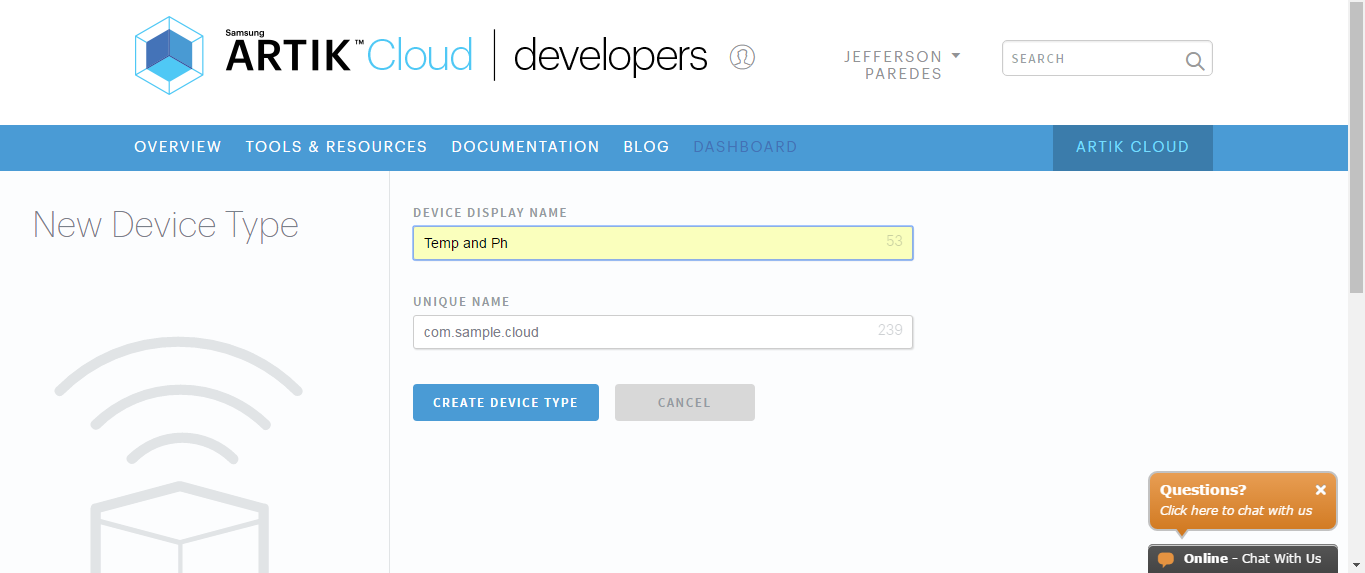Click the ARTIK Cloud wordmark
This screenshot has height=573, width=1365.
(348, 55)
